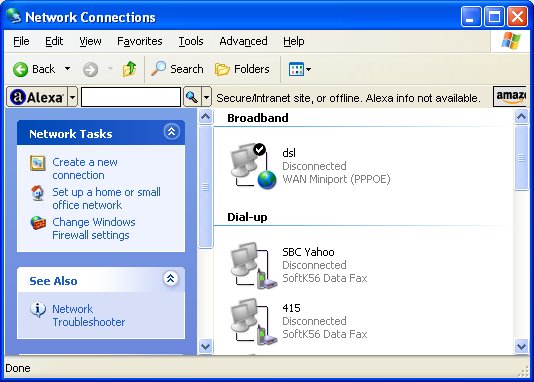The height and width of the screenshot is (382, 534).
Task: Click the dsl connection name
Action: click(289, 153)
